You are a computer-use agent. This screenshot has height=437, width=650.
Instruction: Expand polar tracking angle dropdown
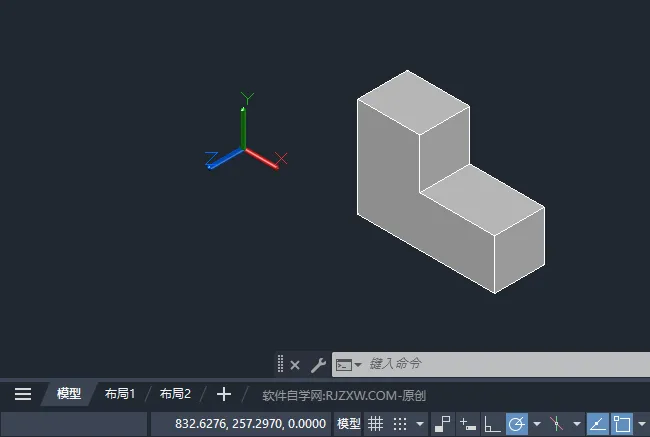(537, 424)
